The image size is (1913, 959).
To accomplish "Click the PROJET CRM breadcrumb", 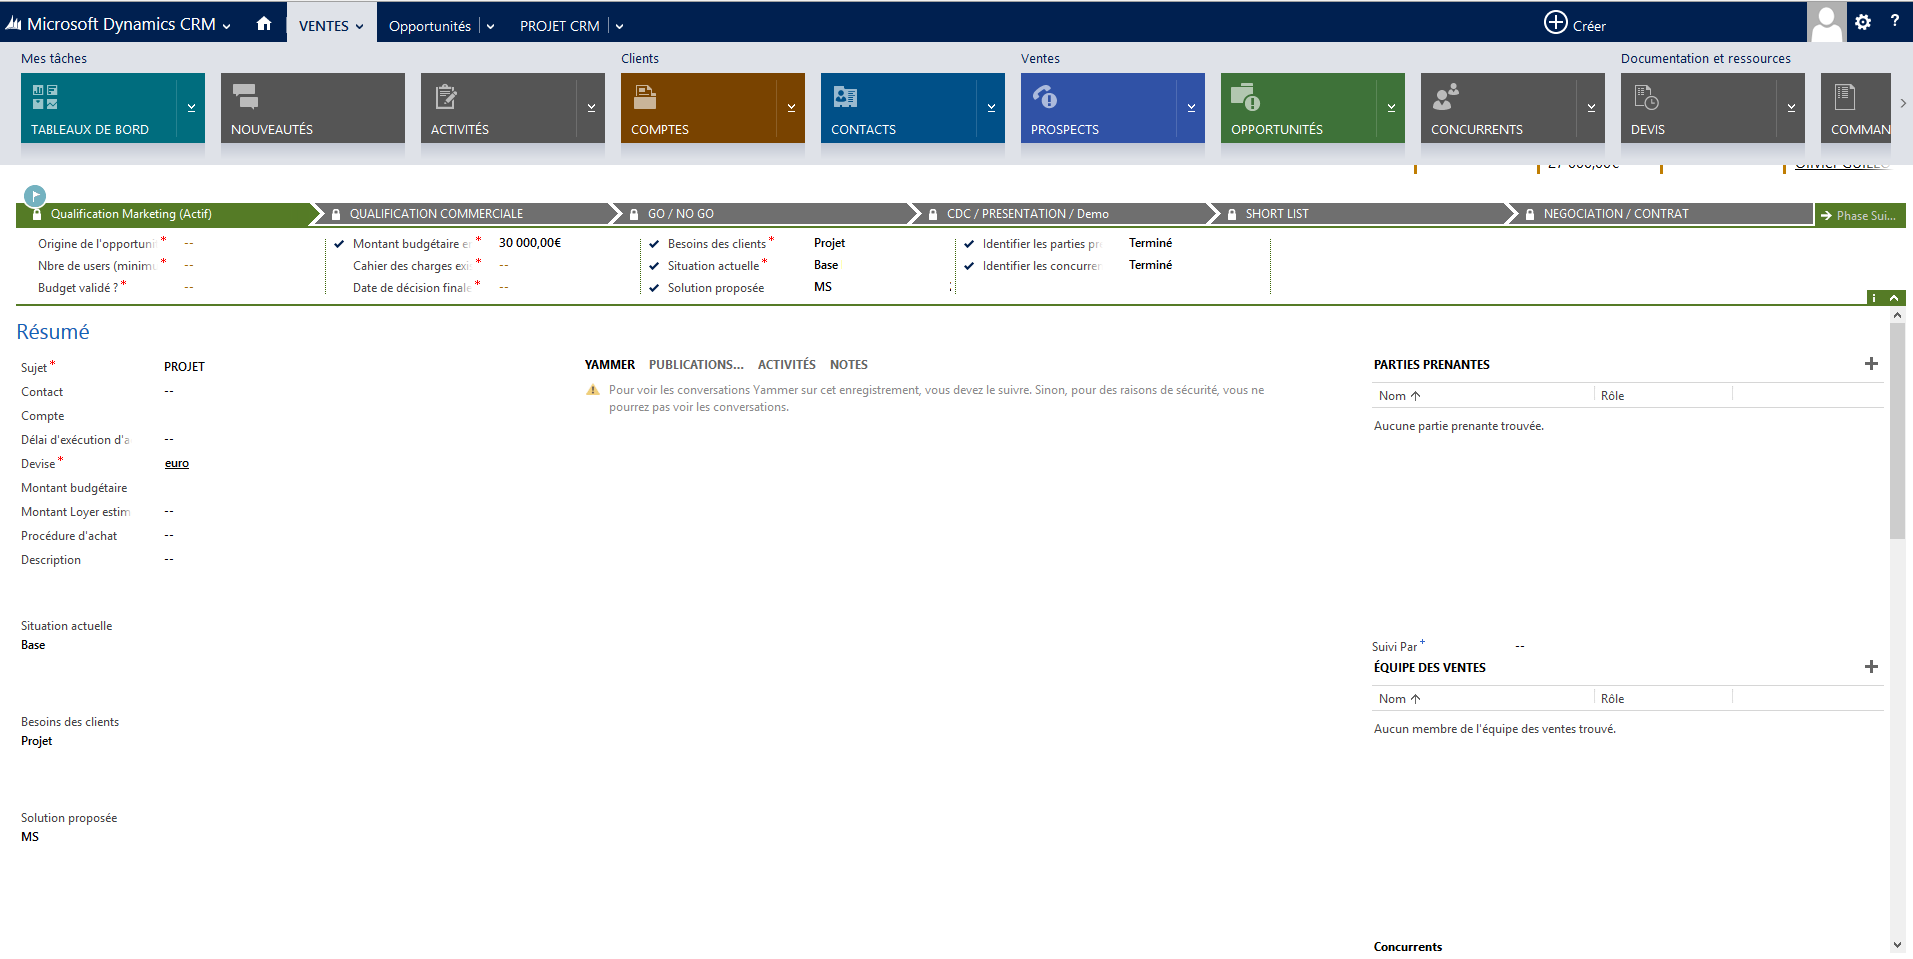I will click(x=559, y=26).
